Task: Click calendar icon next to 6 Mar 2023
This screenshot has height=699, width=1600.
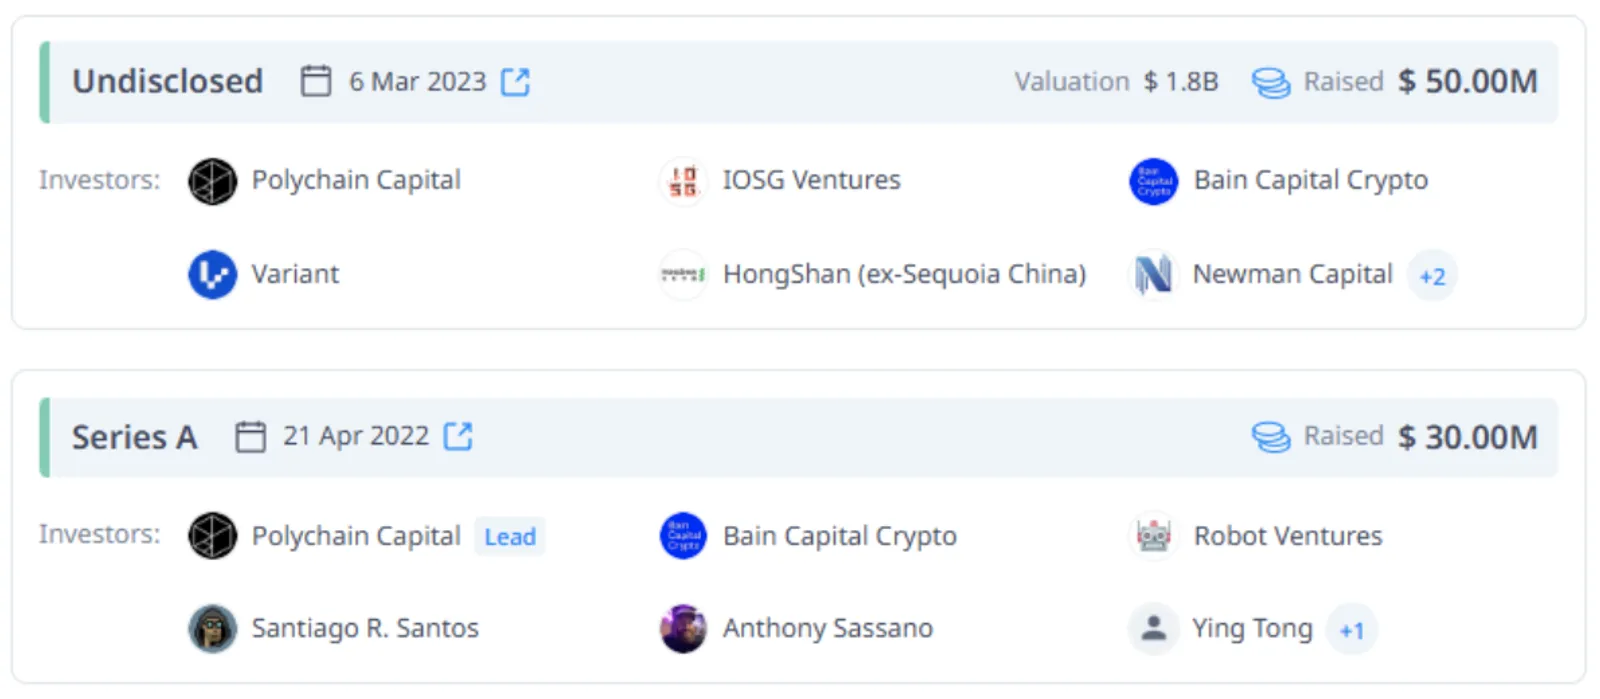Action: click(316, 81)
